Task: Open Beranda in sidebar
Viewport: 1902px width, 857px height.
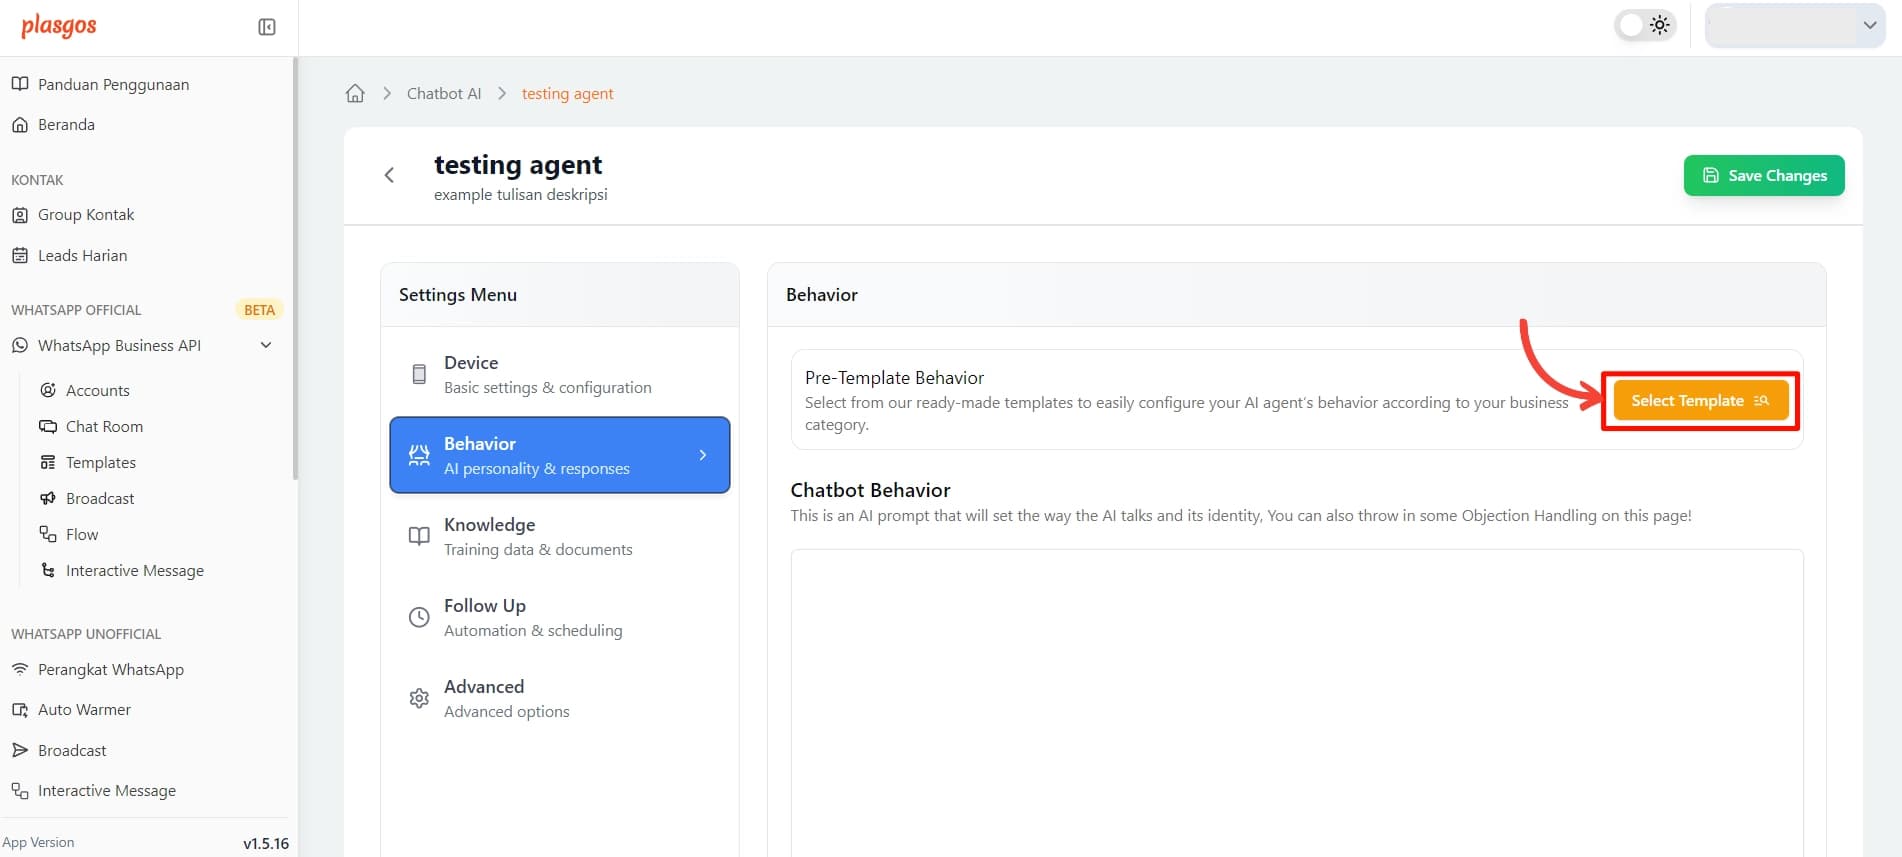Action: 66,125
